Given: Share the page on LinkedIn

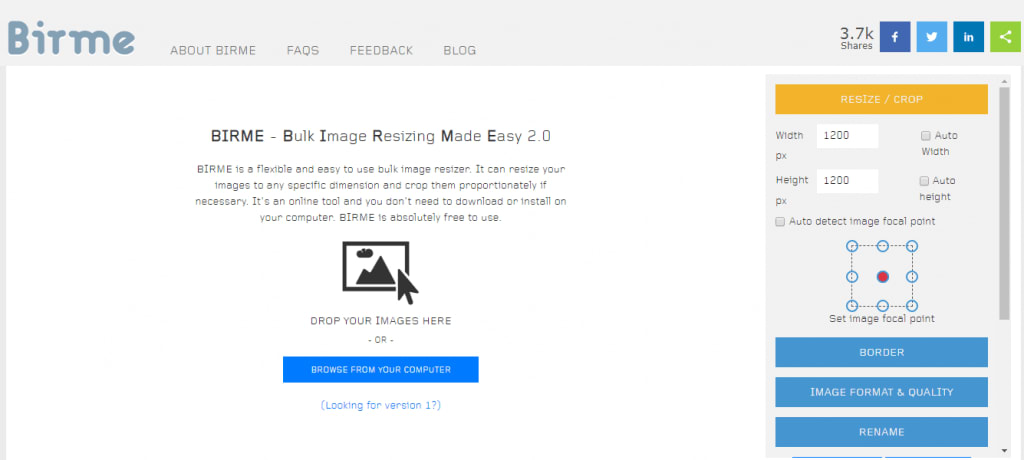Looking at the screenshot, I should point(968,37).
